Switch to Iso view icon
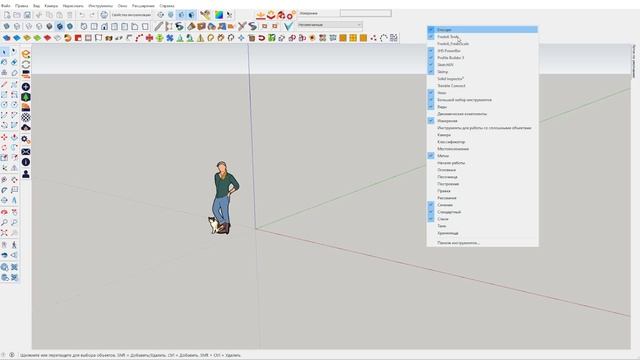Viewport: 640px width, 360px height. [84, 26]
